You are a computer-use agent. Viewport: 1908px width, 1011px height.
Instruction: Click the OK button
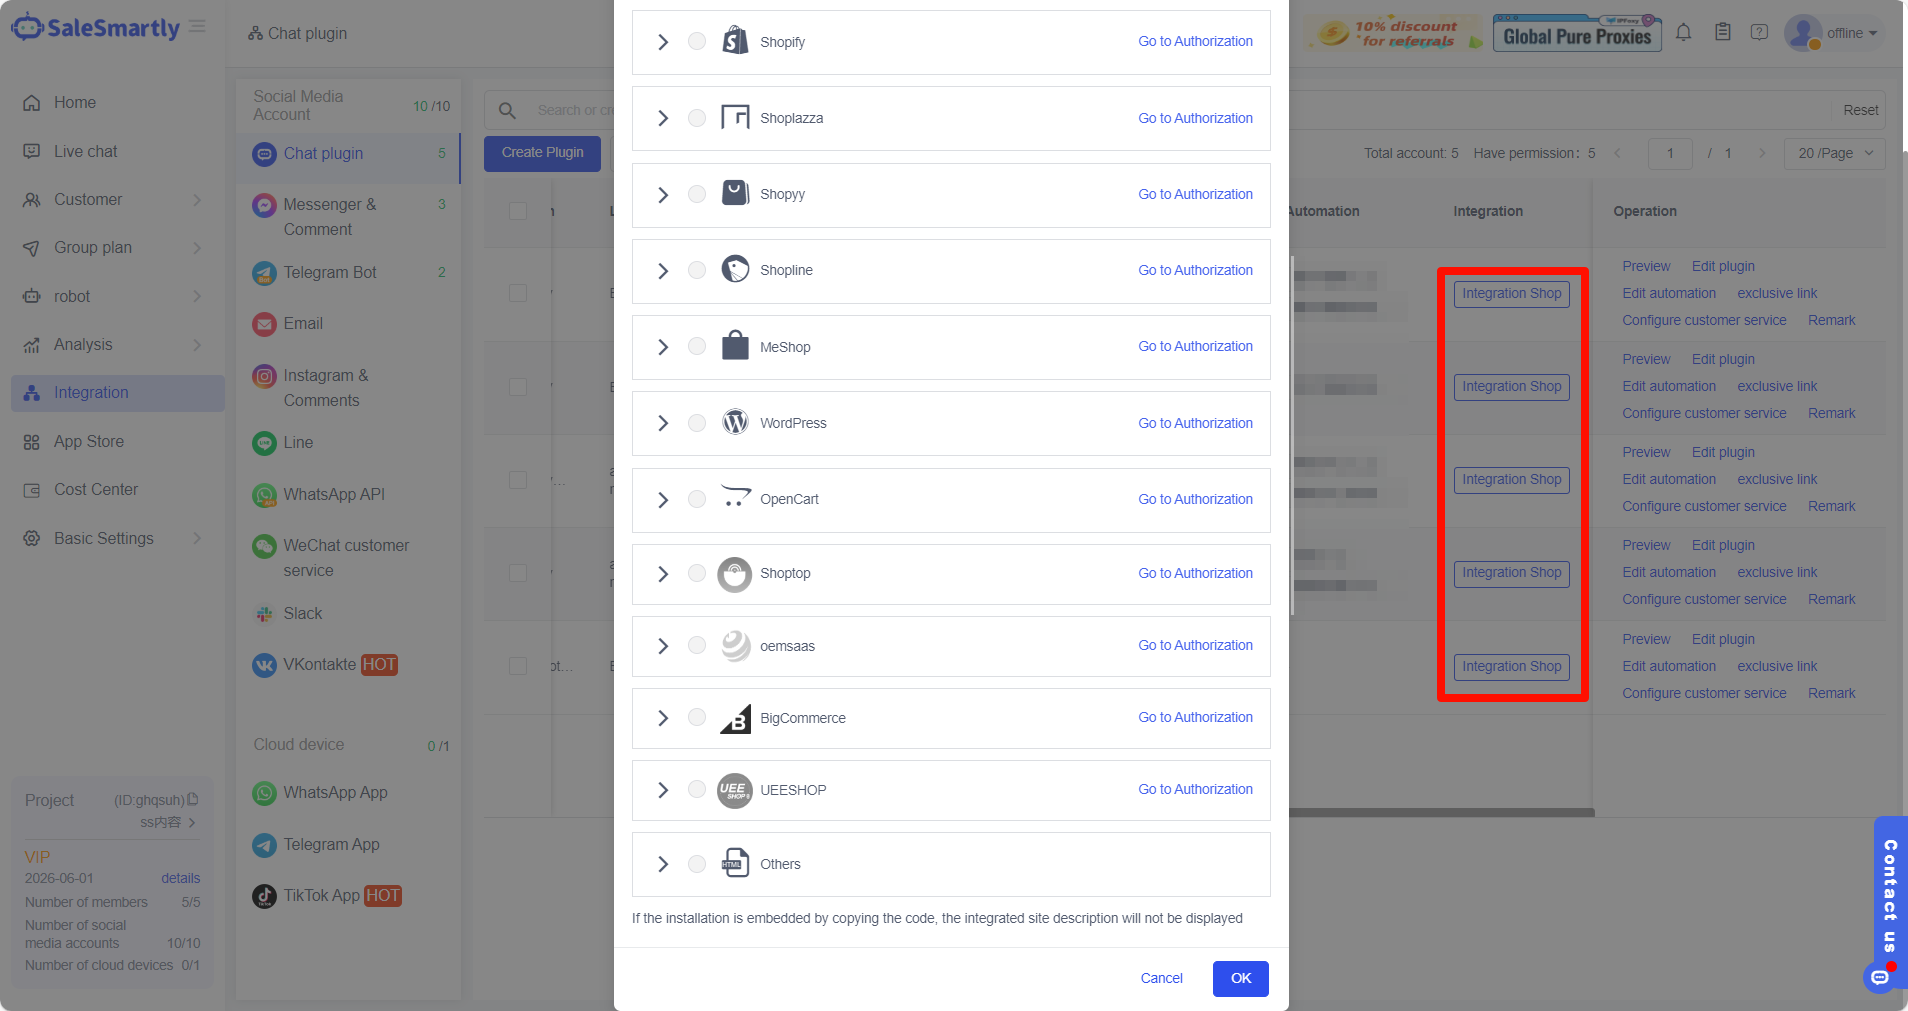(1240, 978)
